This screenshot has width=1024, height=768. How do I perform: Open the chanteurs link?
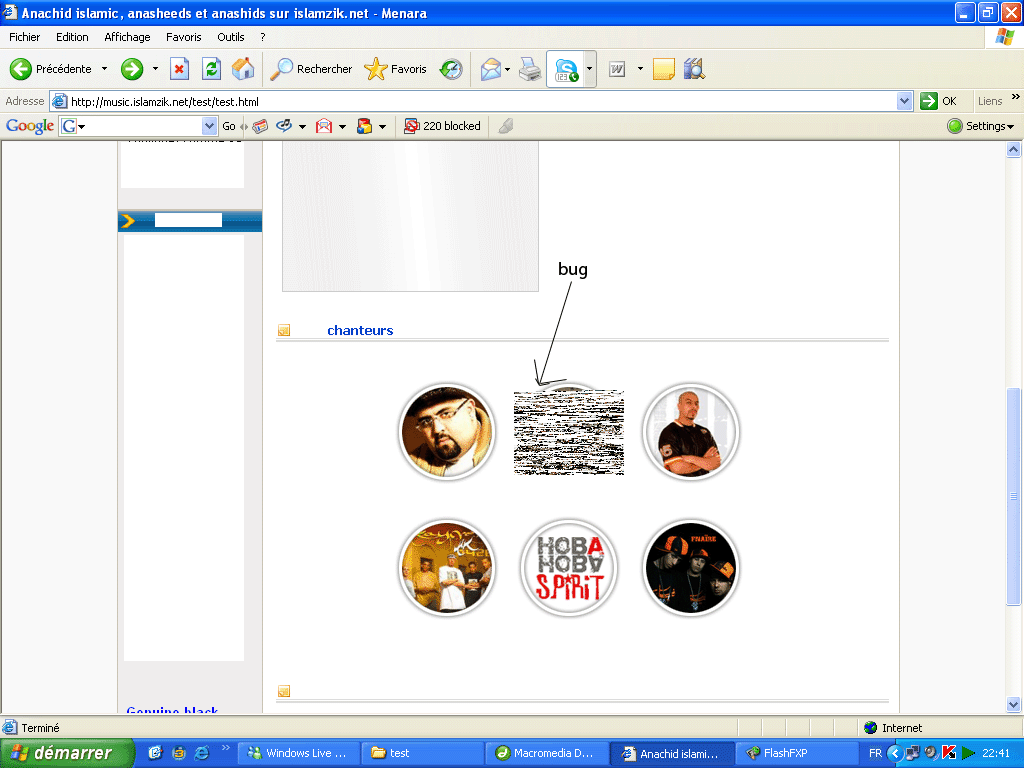tap(360, 330)
